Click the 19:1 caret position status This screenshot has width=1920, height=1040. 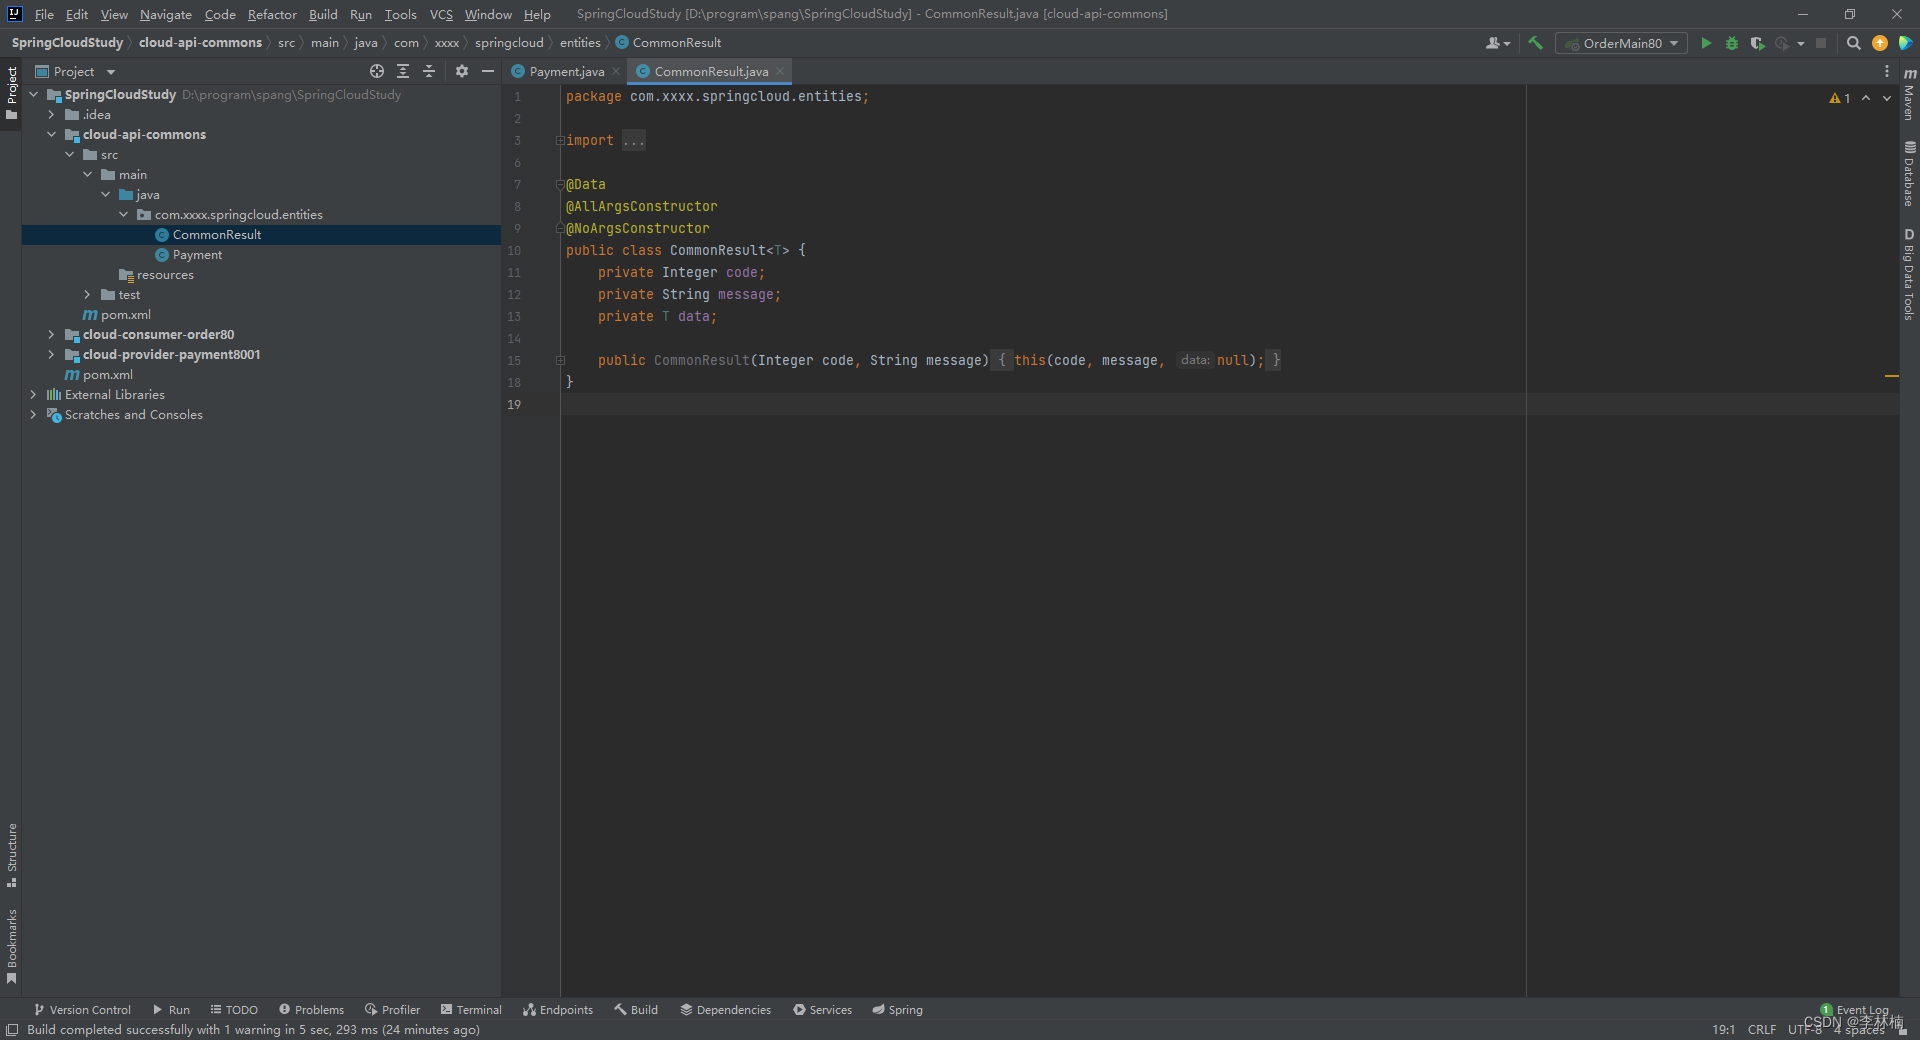[x=1723, y=1029]
